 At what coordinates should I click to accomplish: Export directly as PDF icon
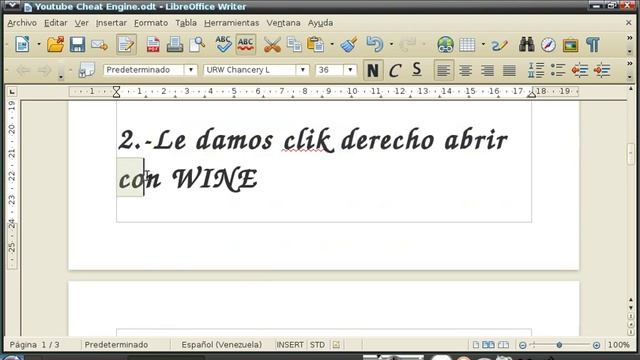click(153, 44)
